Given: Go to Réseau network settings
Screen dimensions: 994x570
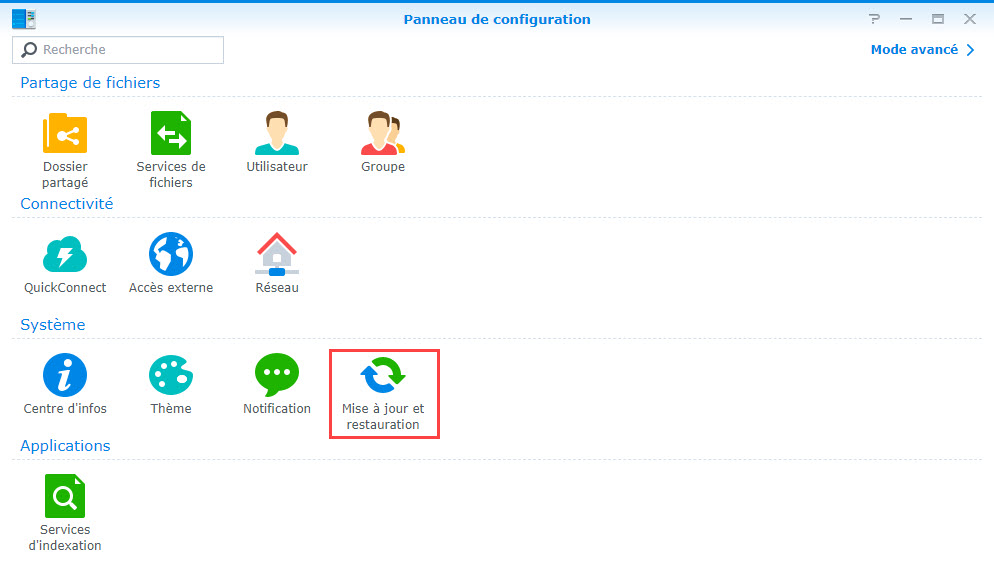Looking at the screenshot, I should point(277,256).
